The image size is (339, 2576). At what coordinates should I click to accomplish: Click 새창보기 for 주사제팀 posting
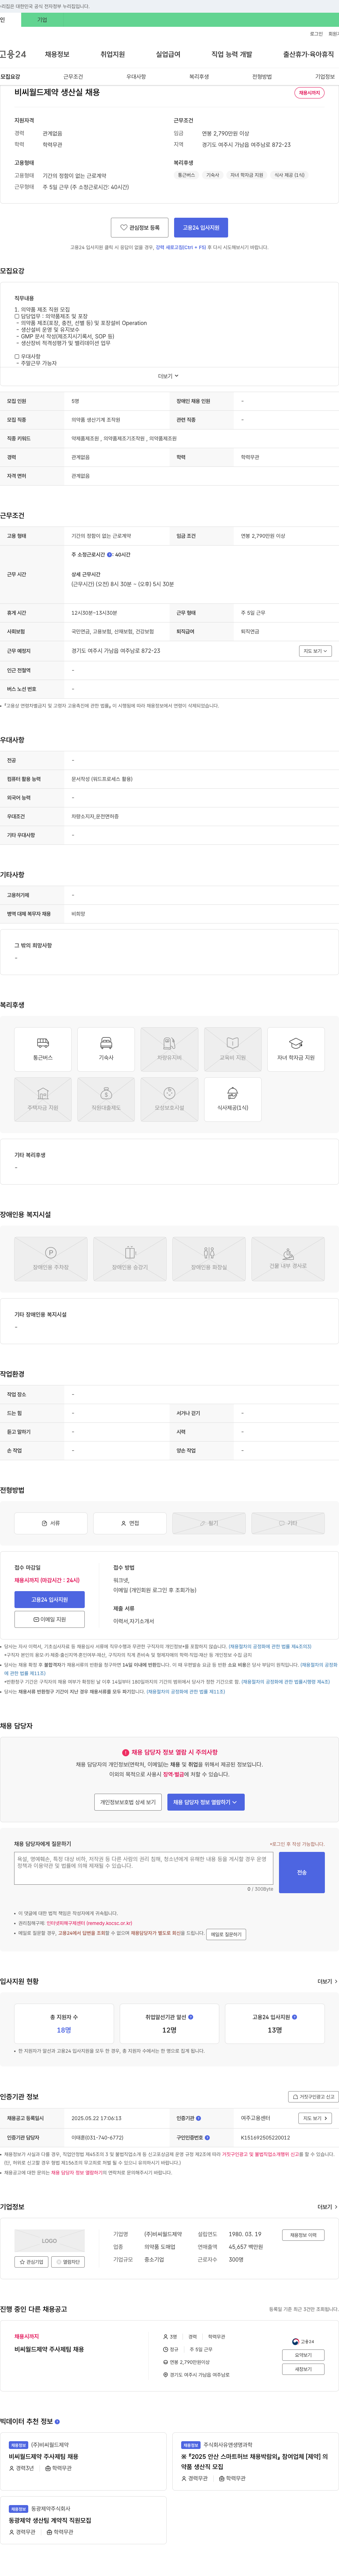[303, 2369]
